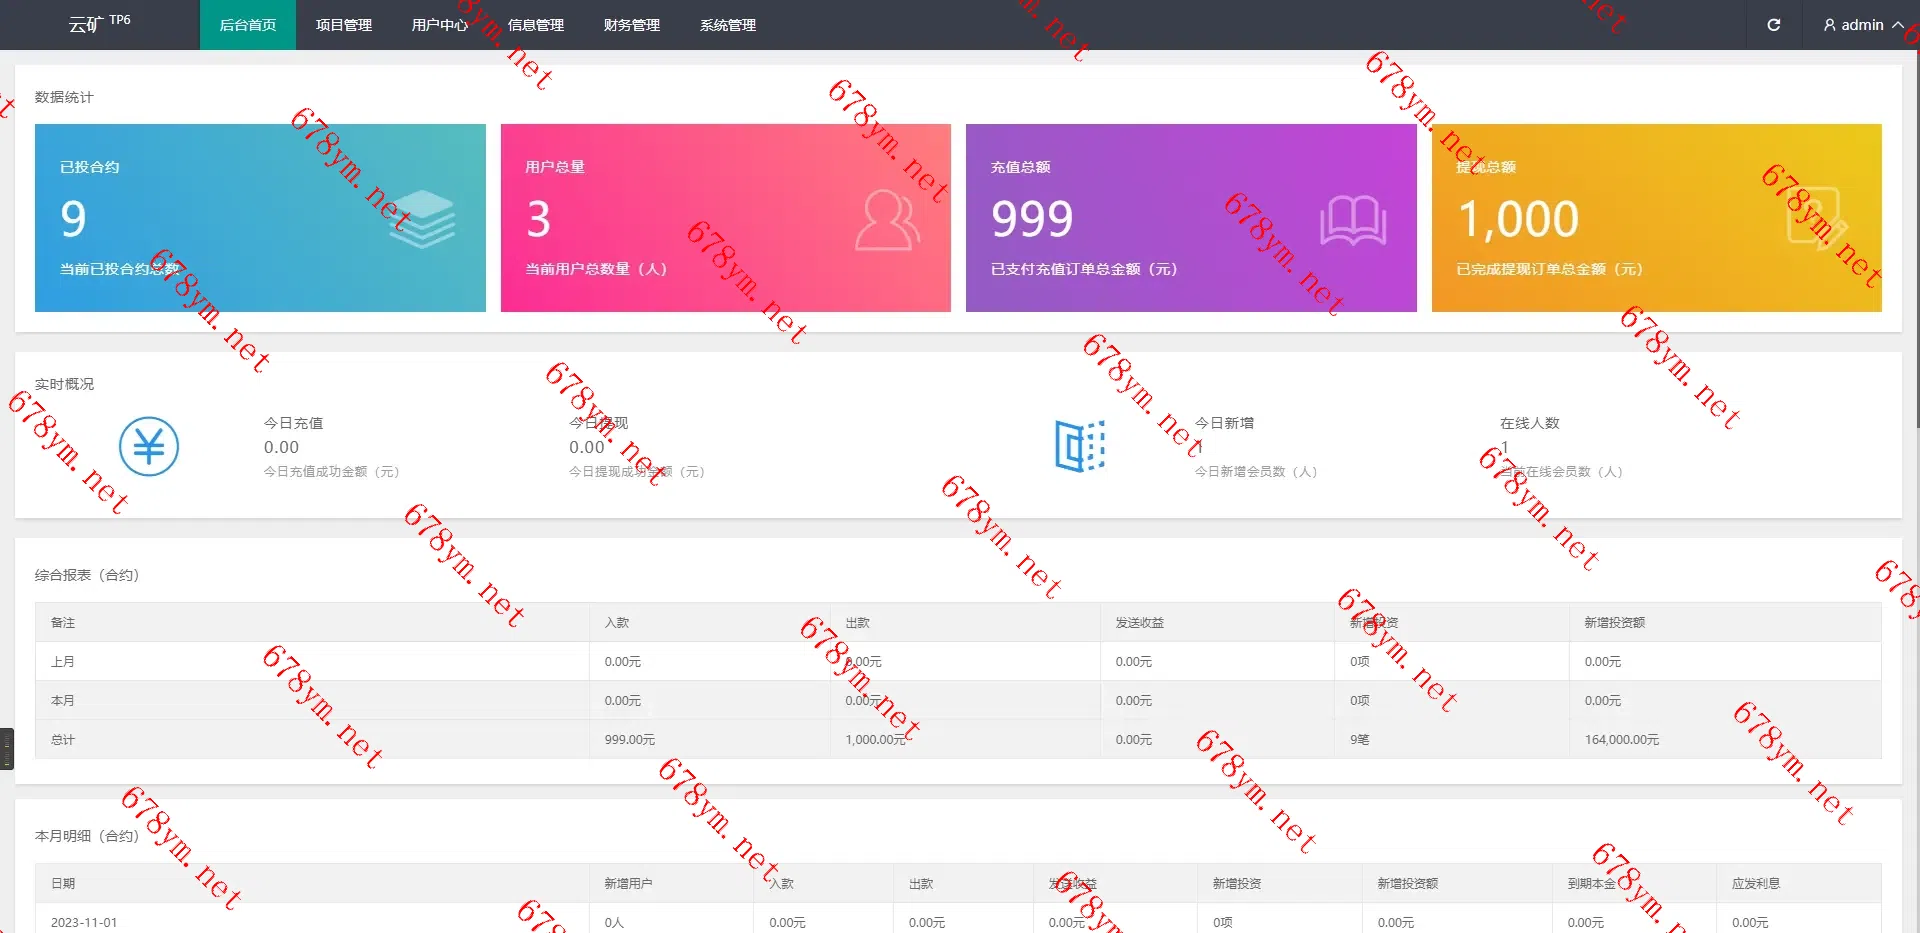Click the 今日新增 label
1920x933 pixels.
pyautogui.click(x=1224, y=423)
